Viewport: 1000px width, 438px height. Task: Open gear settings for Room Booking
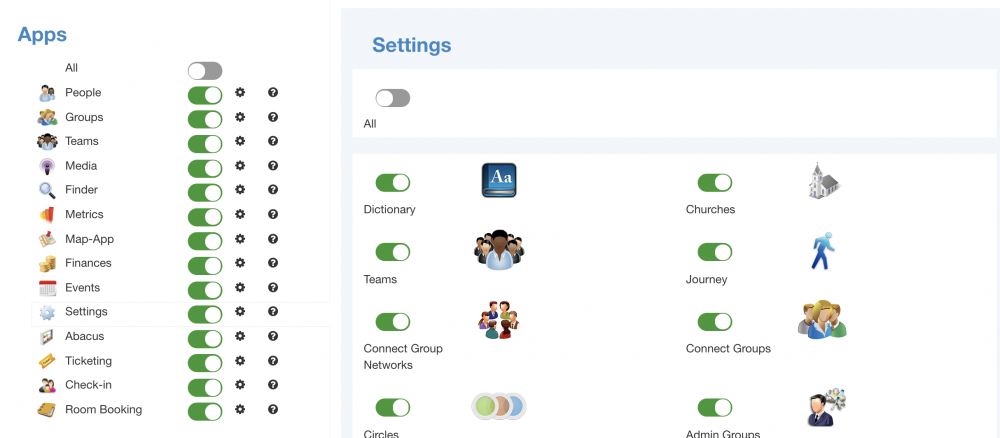240,409
